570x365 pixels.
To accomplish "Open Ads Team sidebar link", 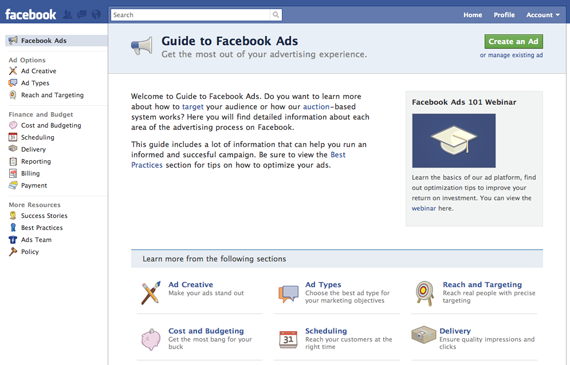I will click(x=36, y=240).
